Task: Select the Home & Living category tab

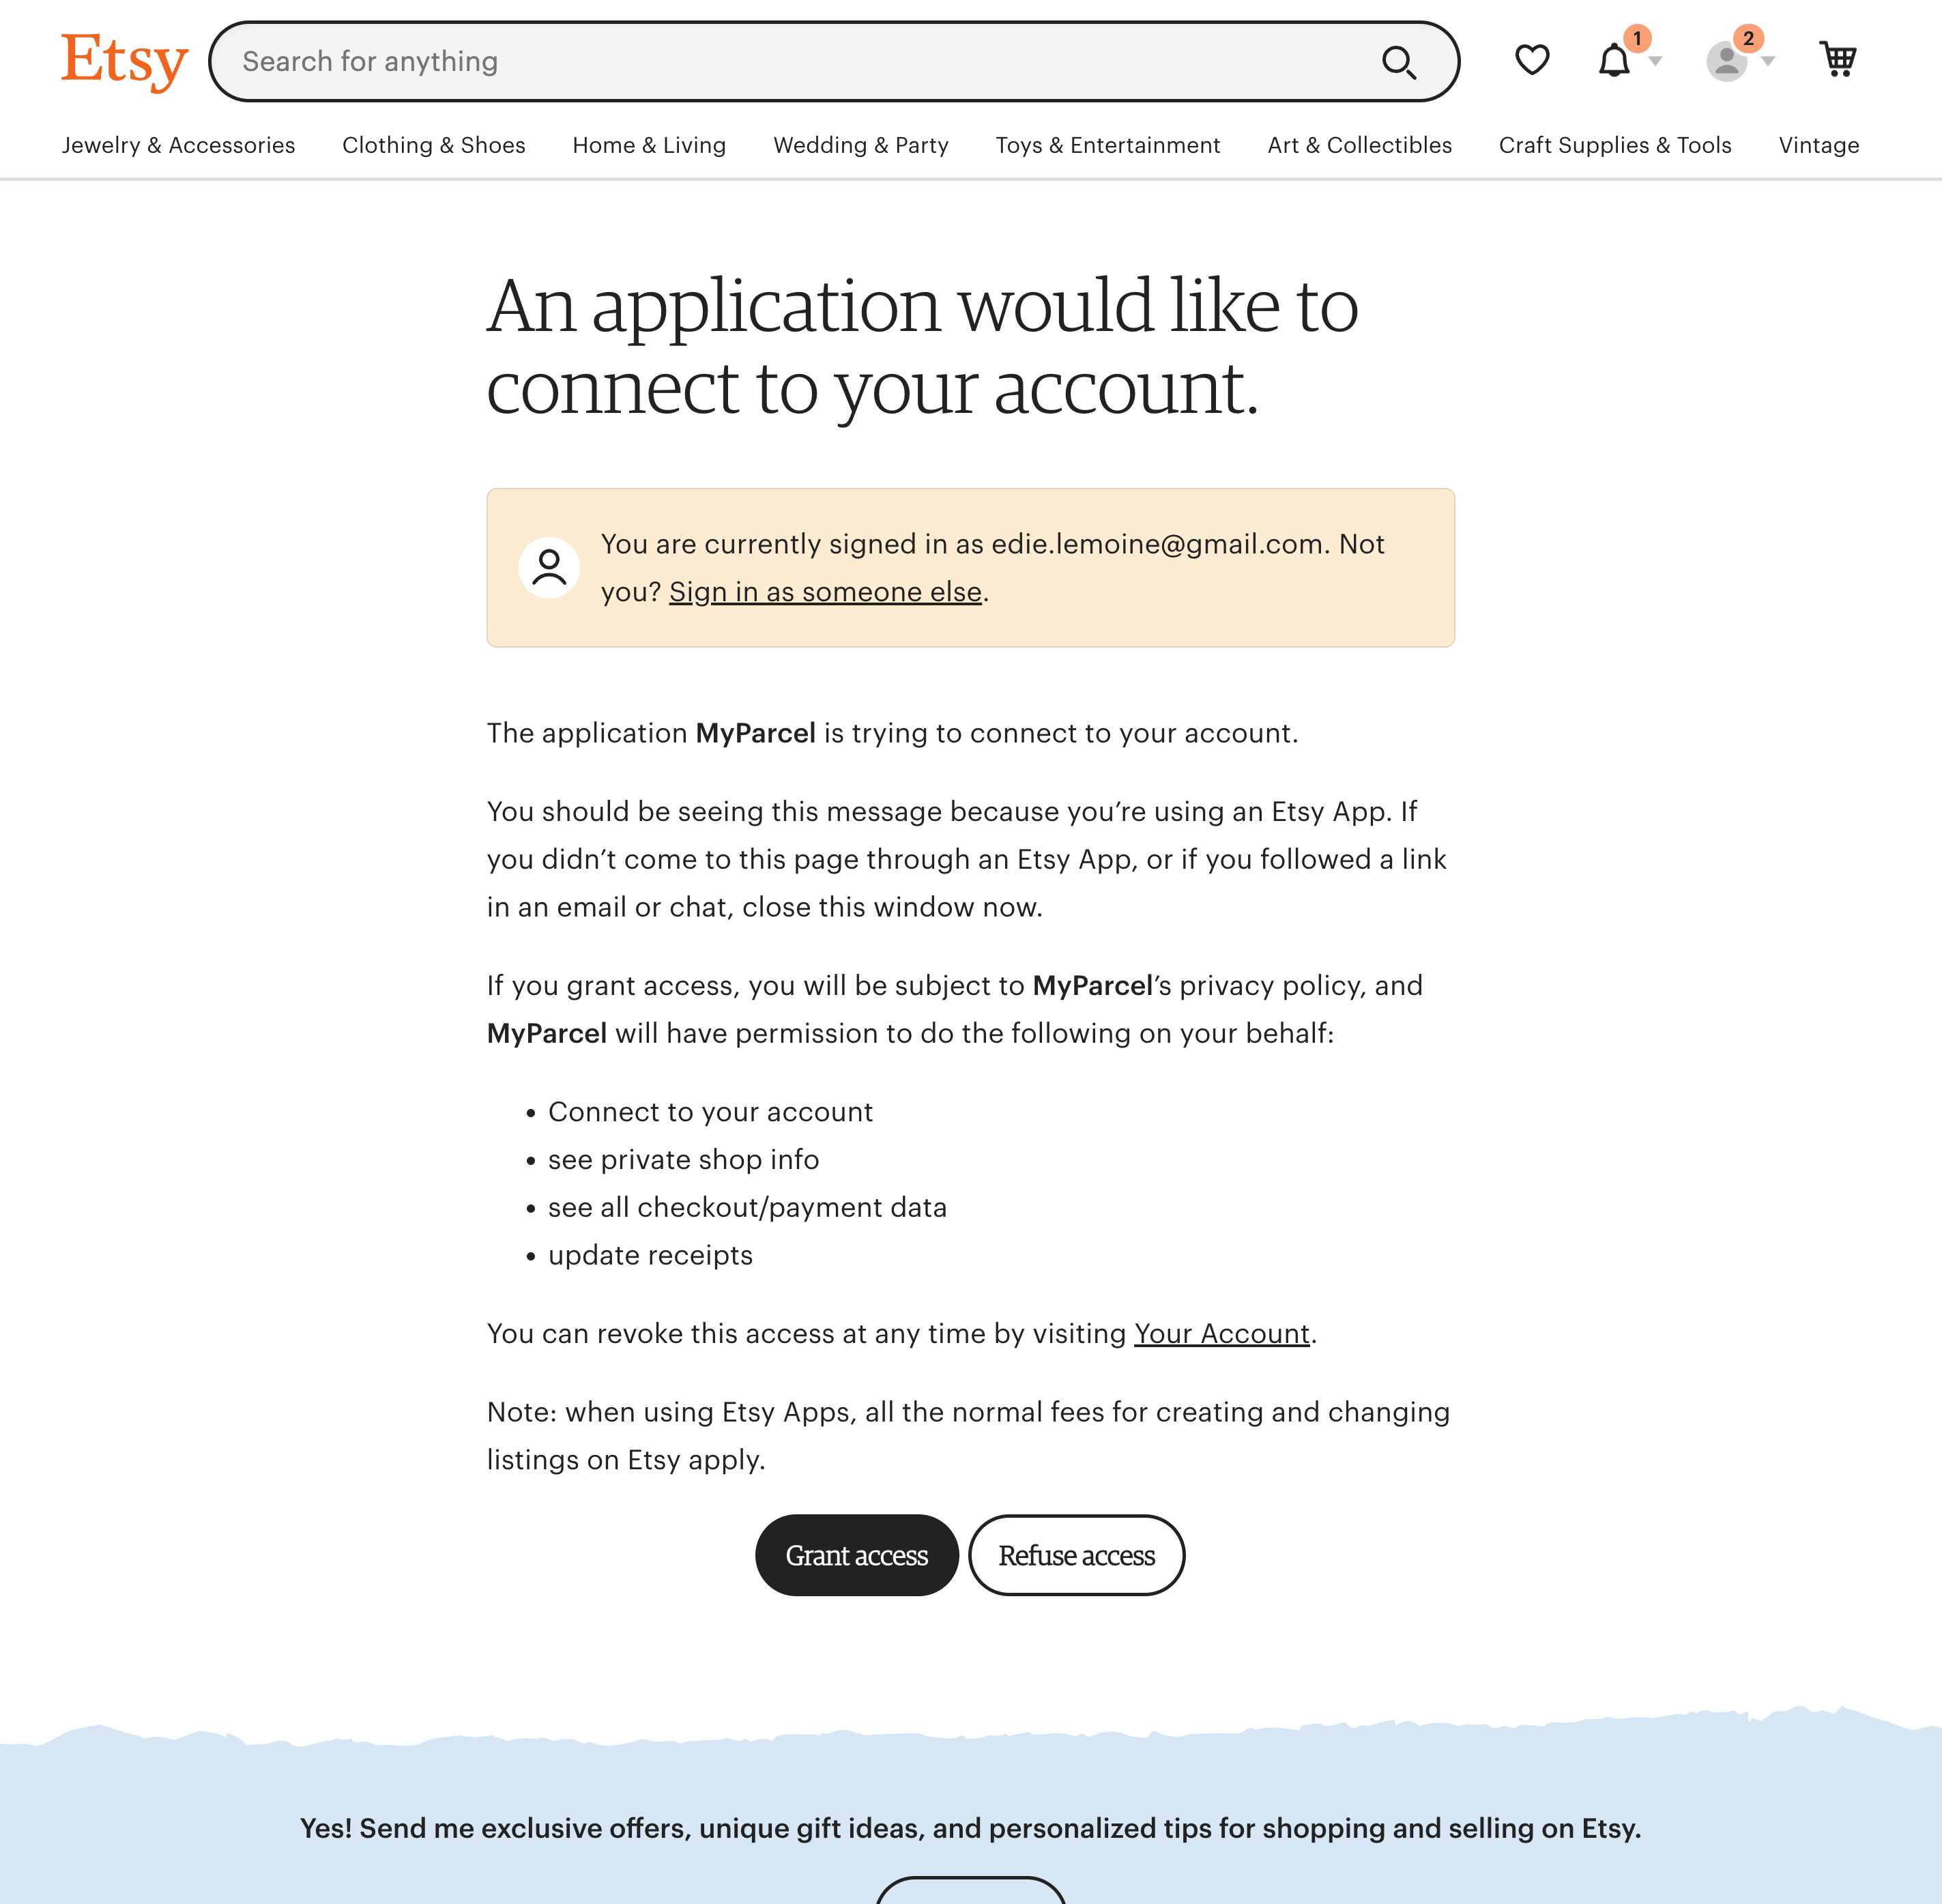Action: click(x=648, y=145)
